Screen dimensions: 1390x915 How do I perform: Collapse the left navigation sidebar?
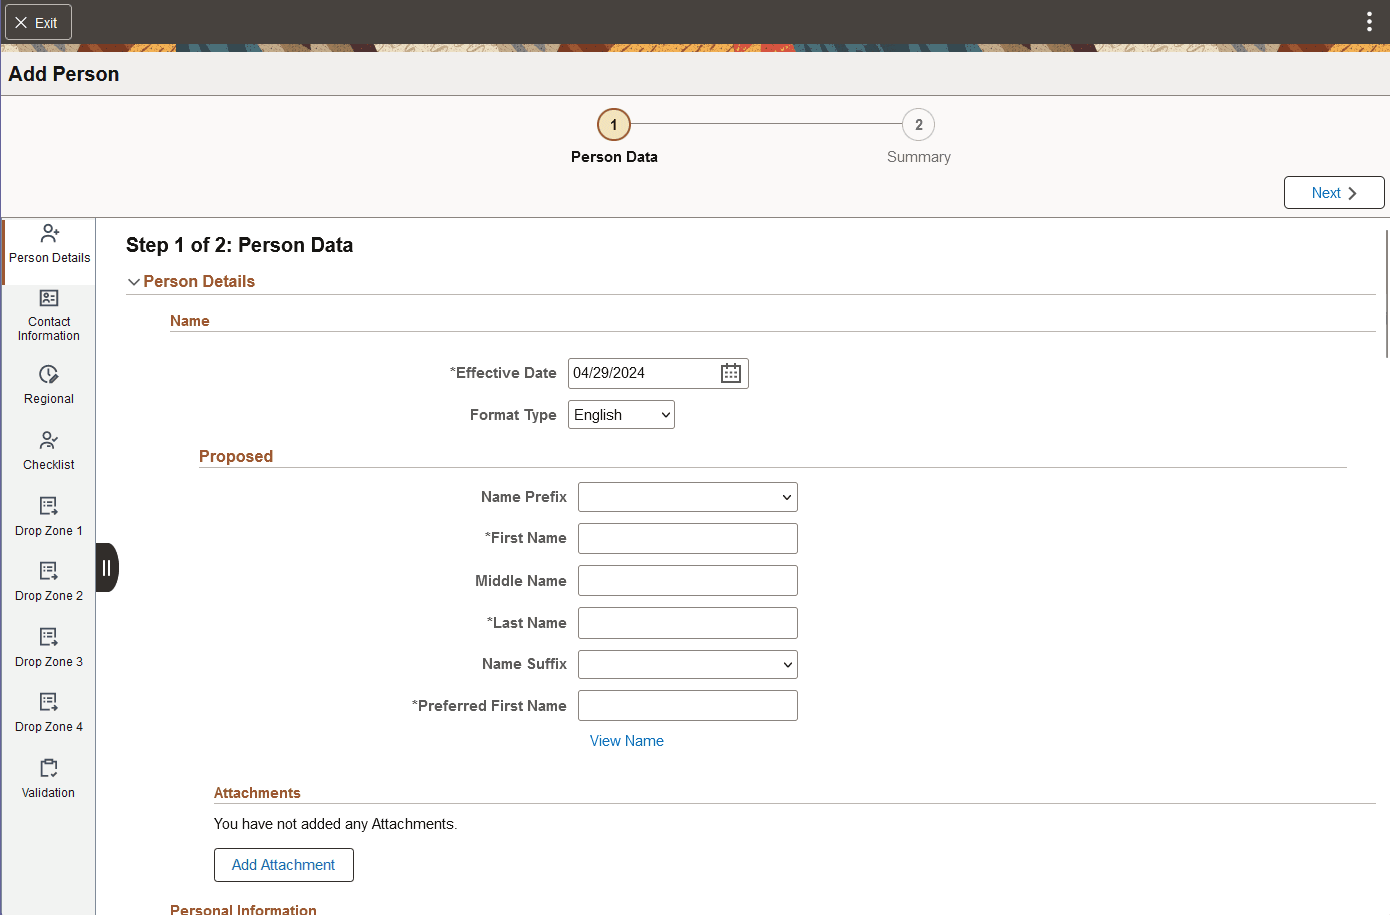(106, 568)
